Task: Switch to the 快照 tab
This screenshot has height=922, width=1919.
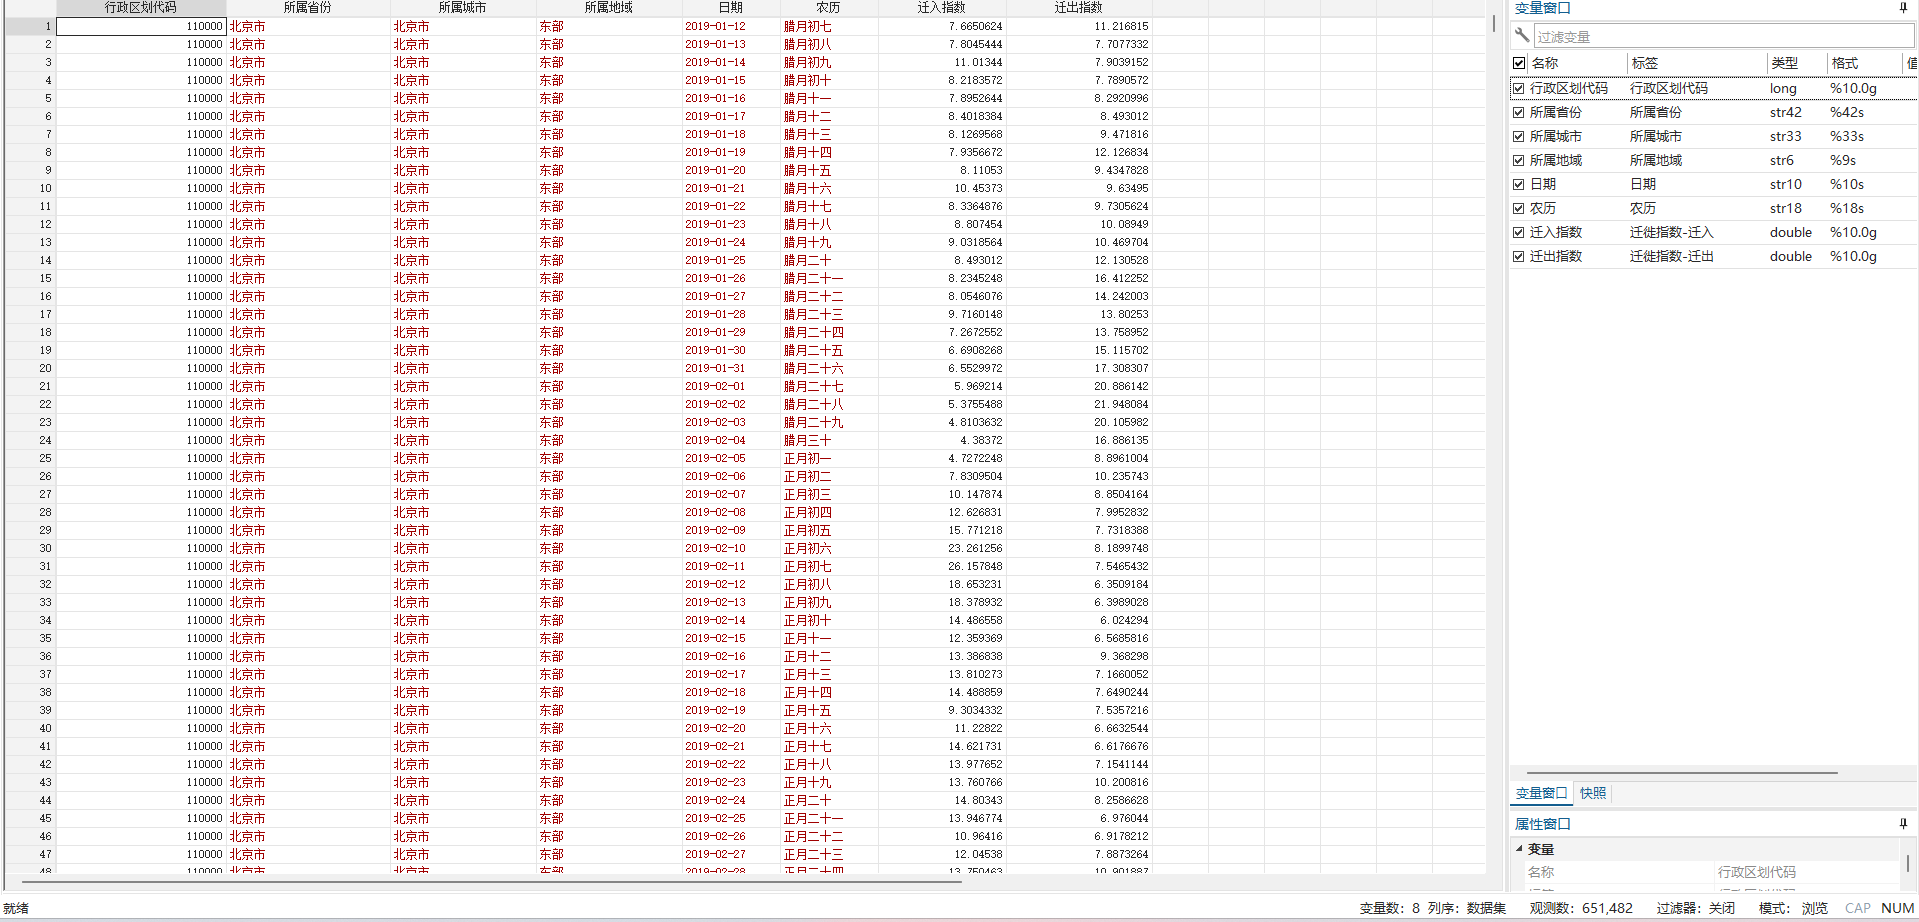Action: pos(1593,793)
